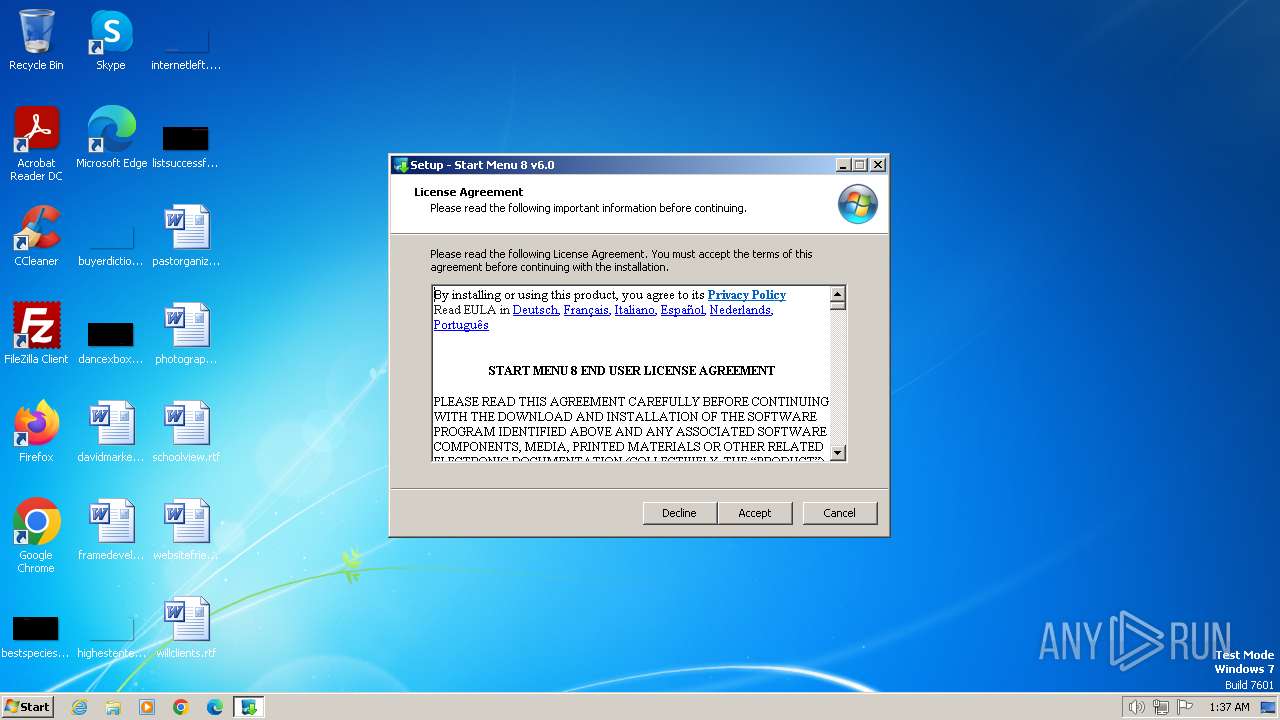
Task: Click the license scrollbar thumb
Action: pos(838,306)
